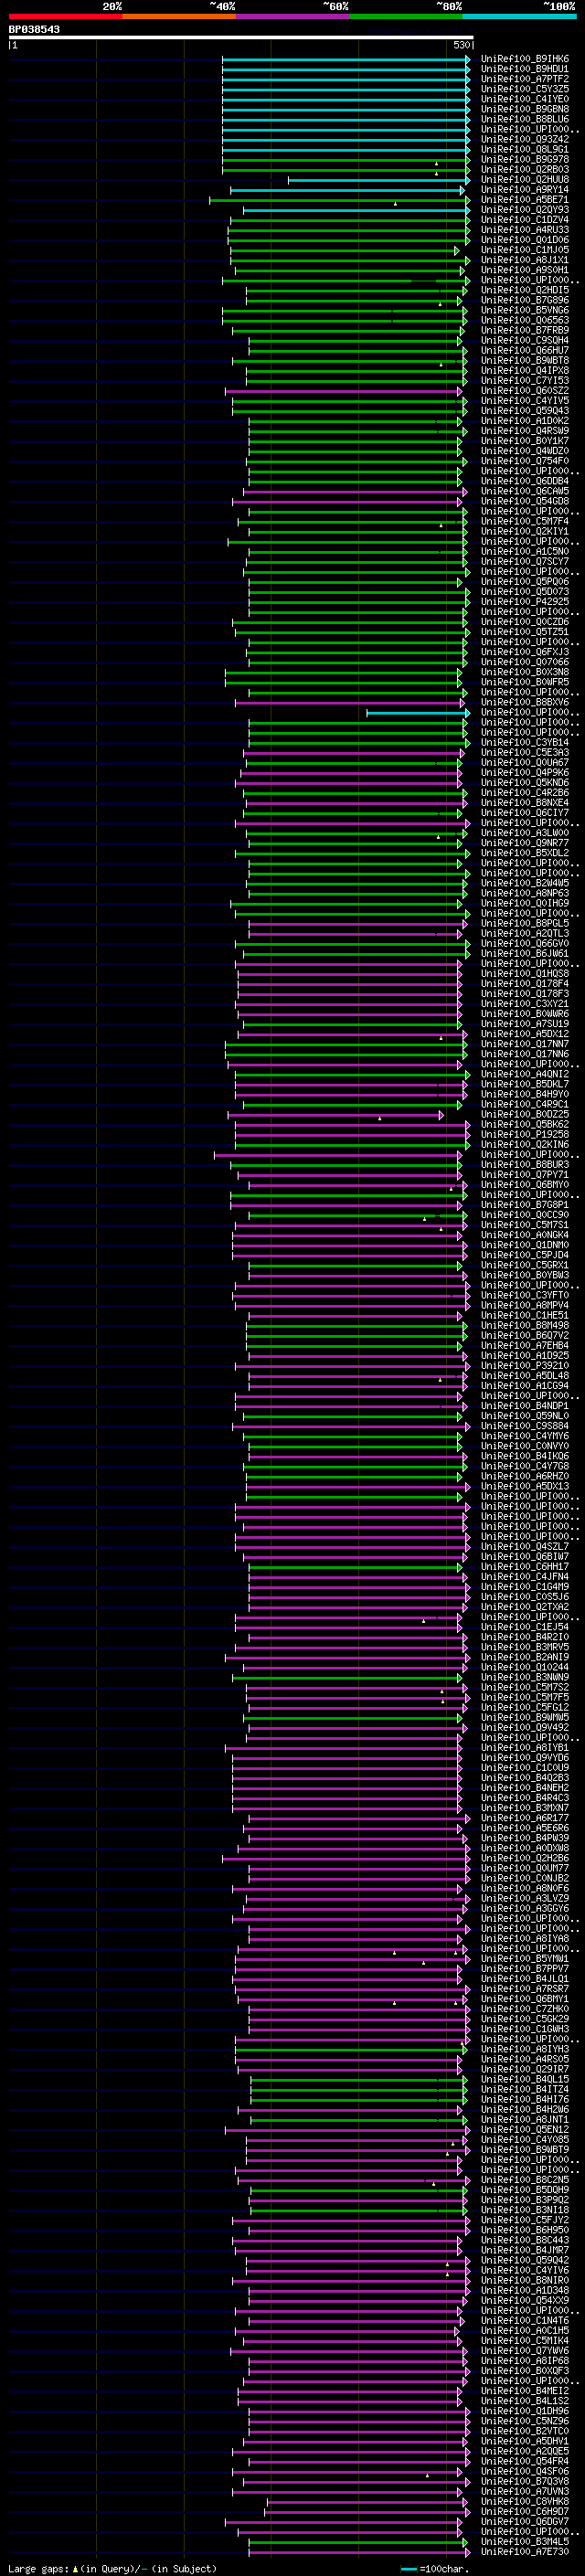Select the UniRef100_Q93Z42 hit label
Viewport: 585px width, 2576px height.
coord(525,139)
